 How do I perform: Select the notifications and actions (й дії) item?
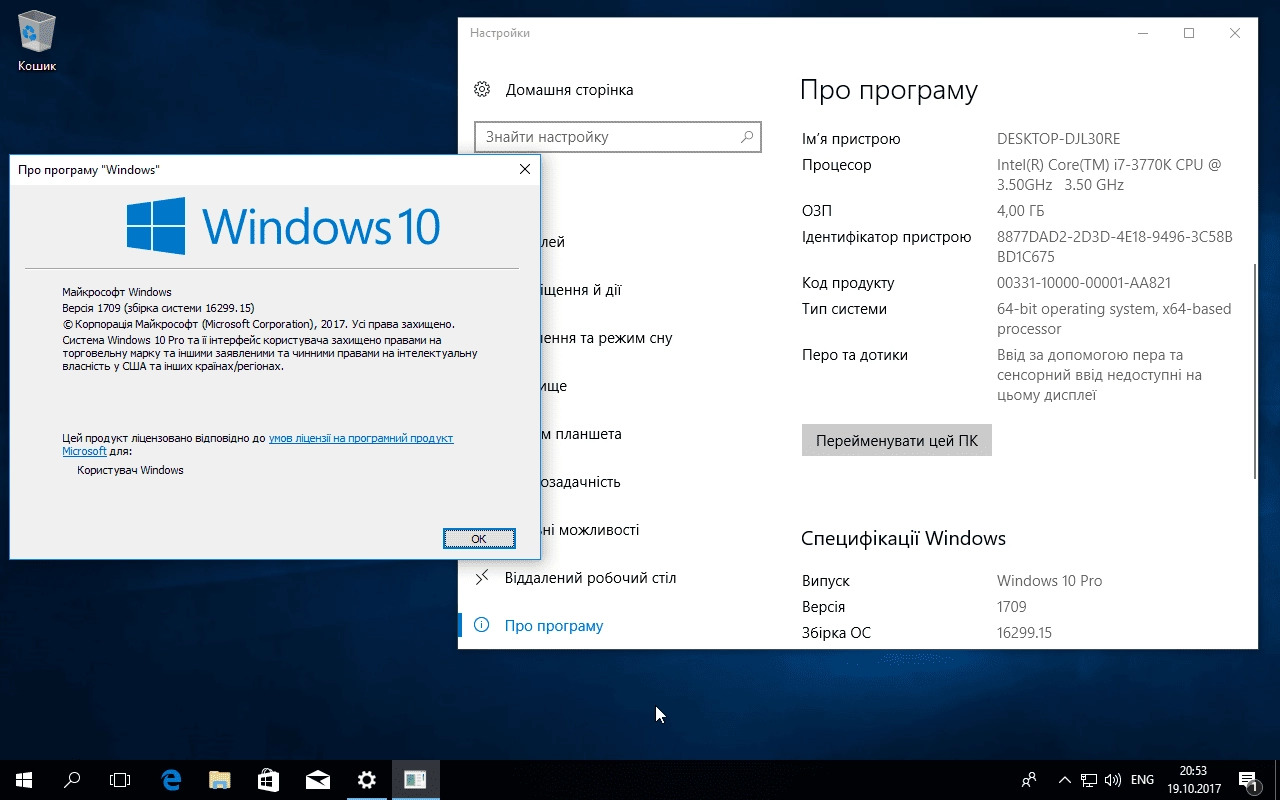pos(581,290)
